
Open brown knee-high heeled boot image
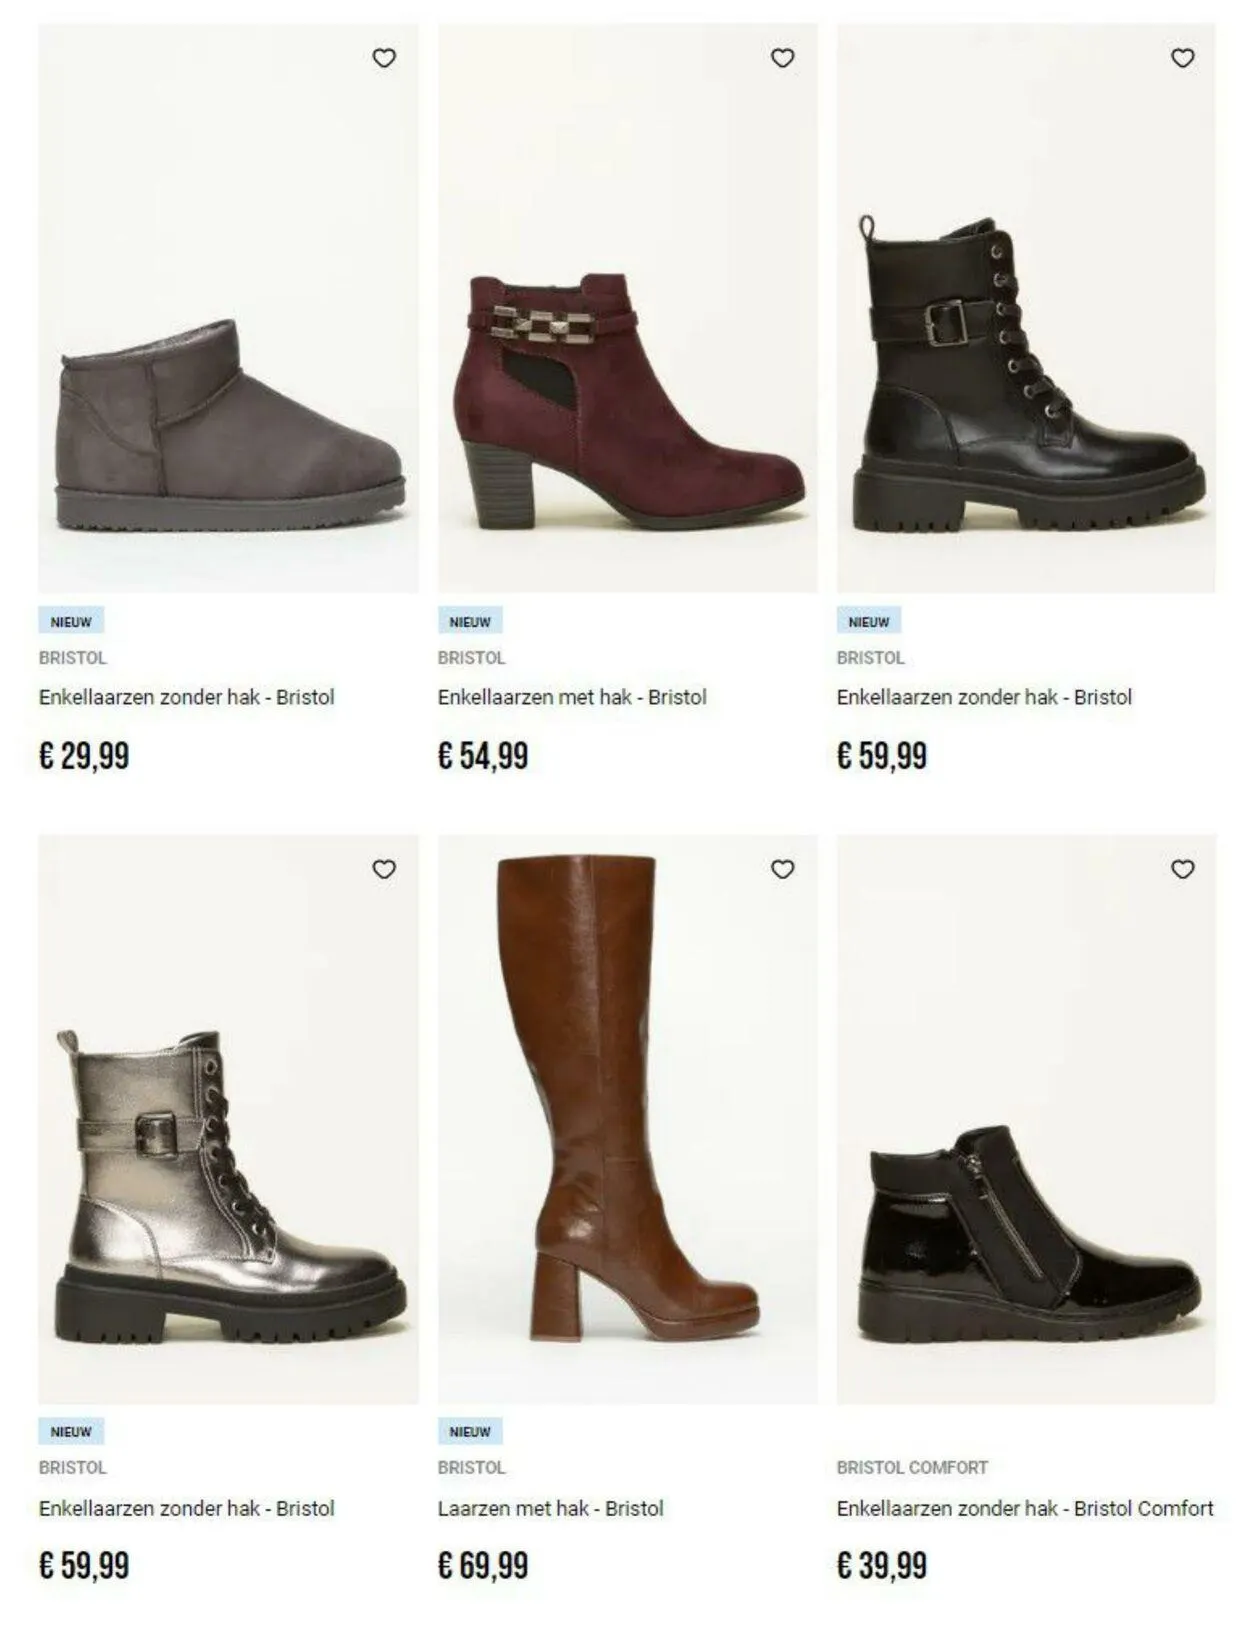coord(627,1119)
